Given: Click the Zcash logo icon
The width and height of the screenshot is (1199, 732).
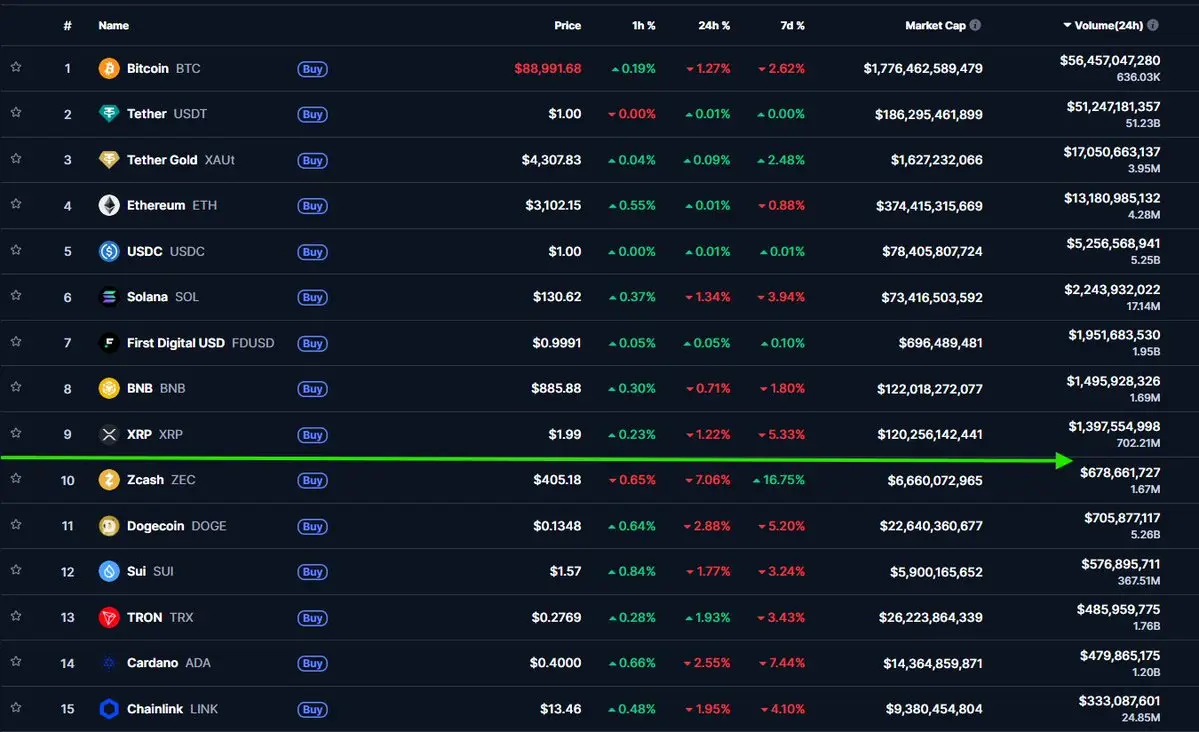Looking at the screenshot, I should 109,480.
